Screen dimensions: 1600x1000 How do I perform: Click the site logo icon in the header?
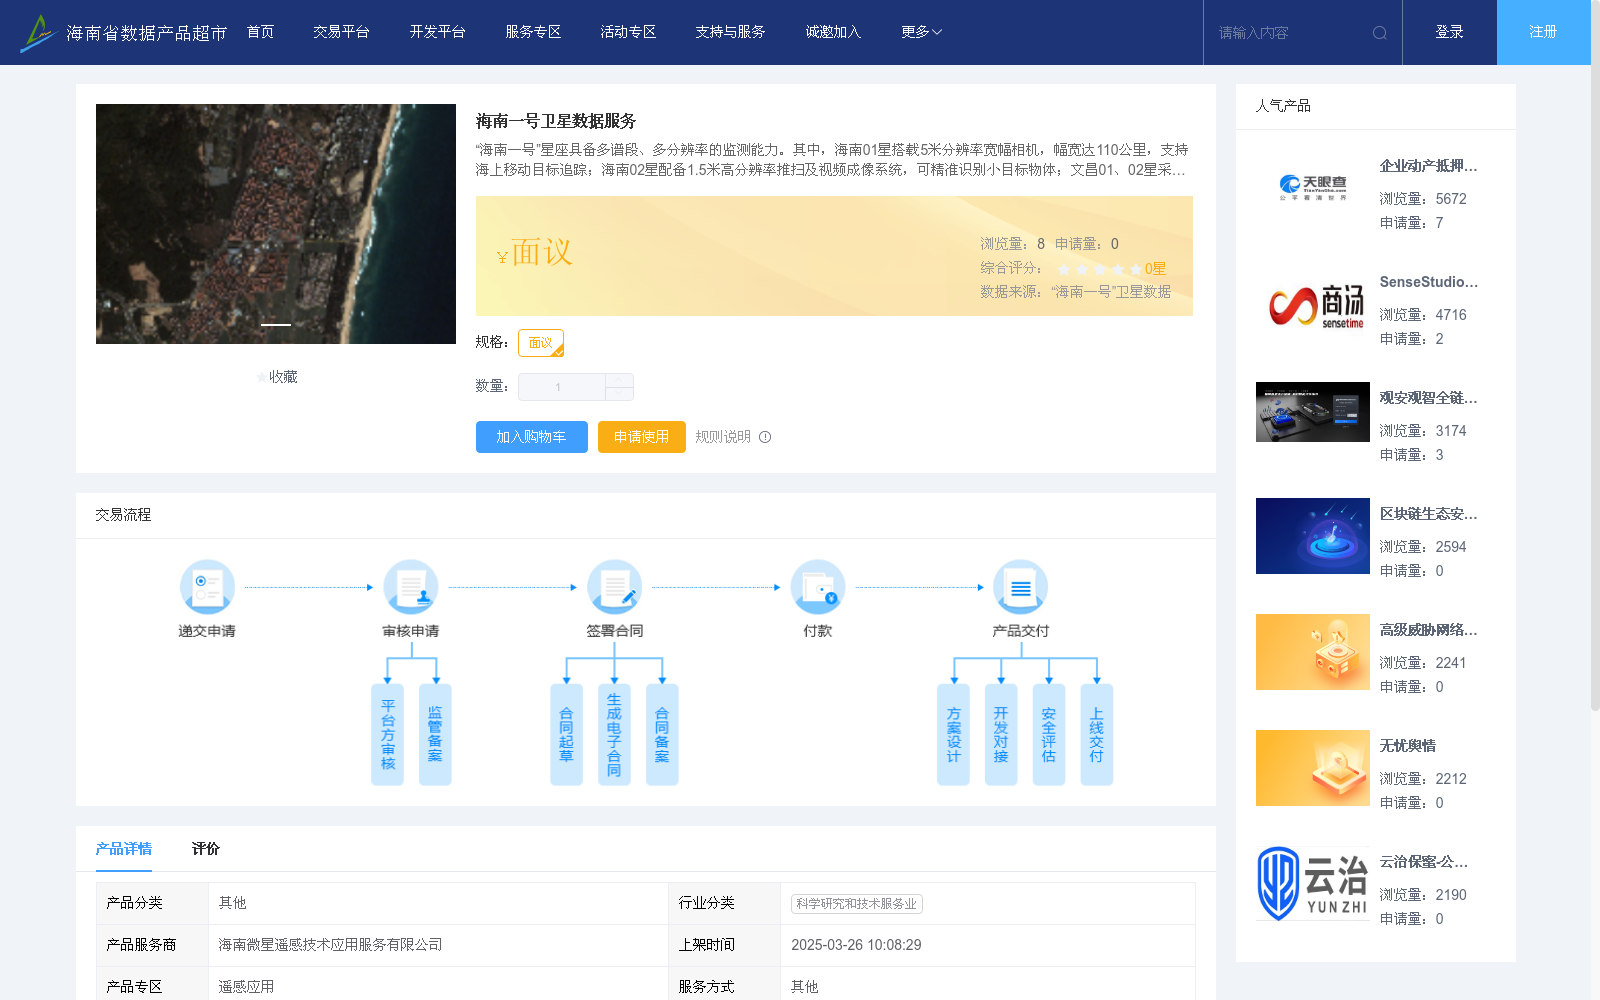tap(39, 32)
